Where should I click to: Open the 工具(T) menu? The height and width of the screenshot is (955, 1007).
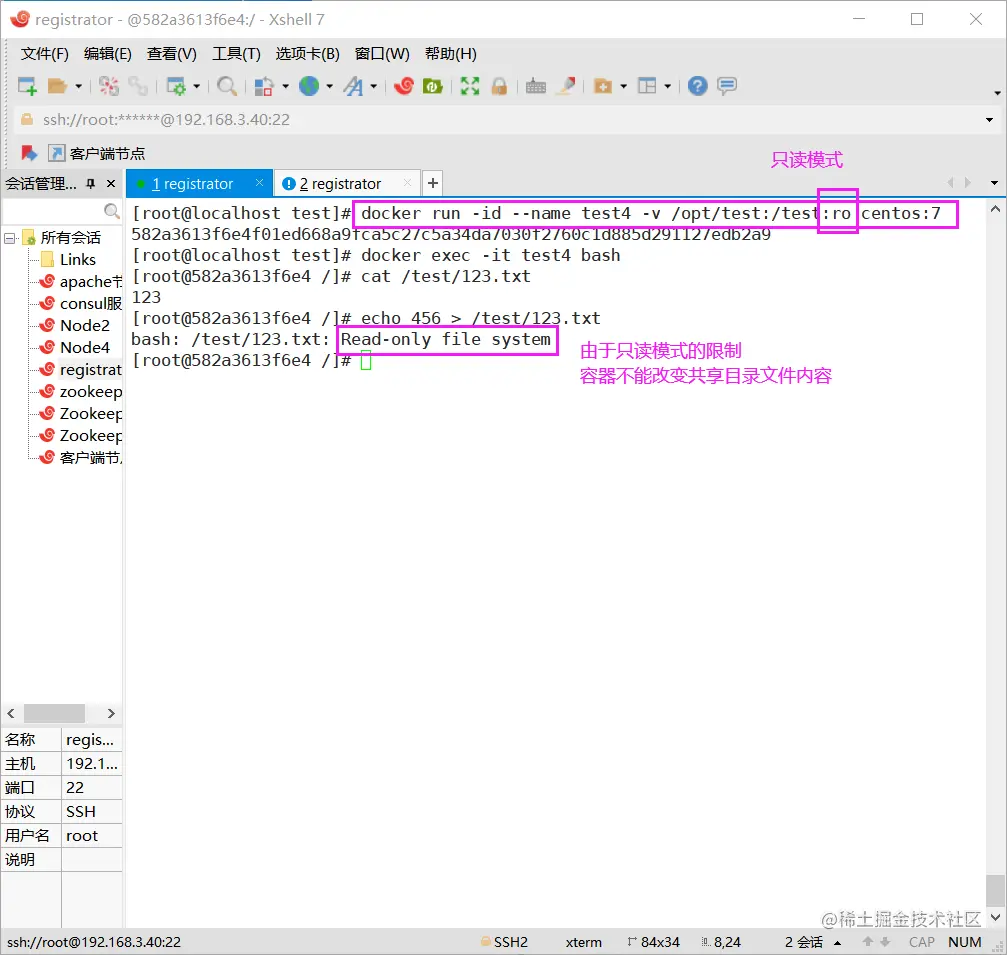[236, 54]
